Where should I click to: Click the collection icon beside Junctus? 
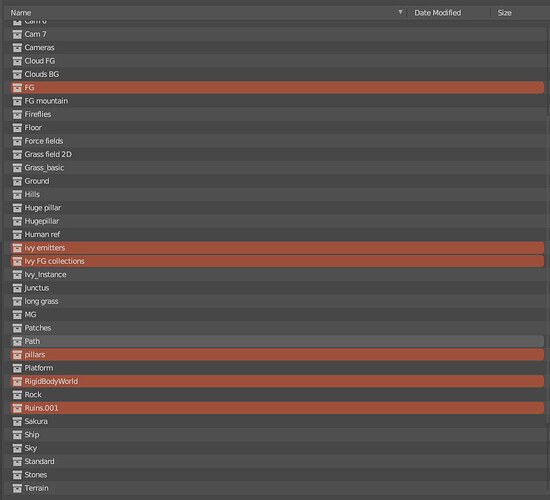tap(17, 288)
